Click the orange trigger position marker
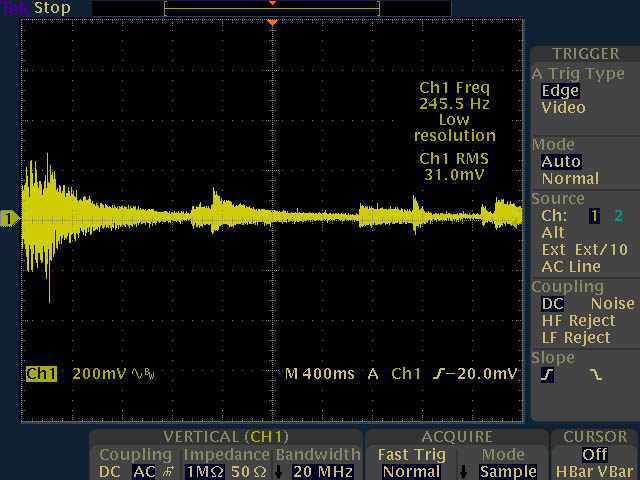 point(272,22)
